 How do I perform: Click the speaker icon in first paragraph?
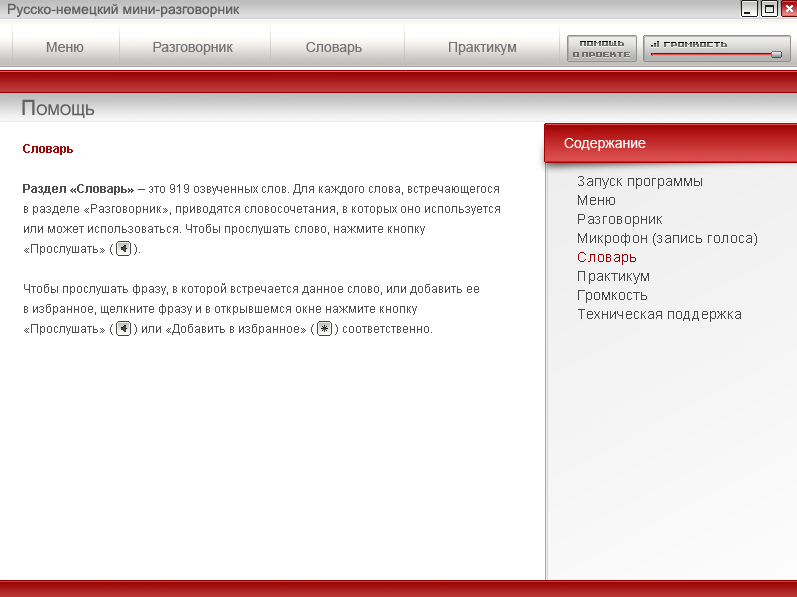point(124,248)
